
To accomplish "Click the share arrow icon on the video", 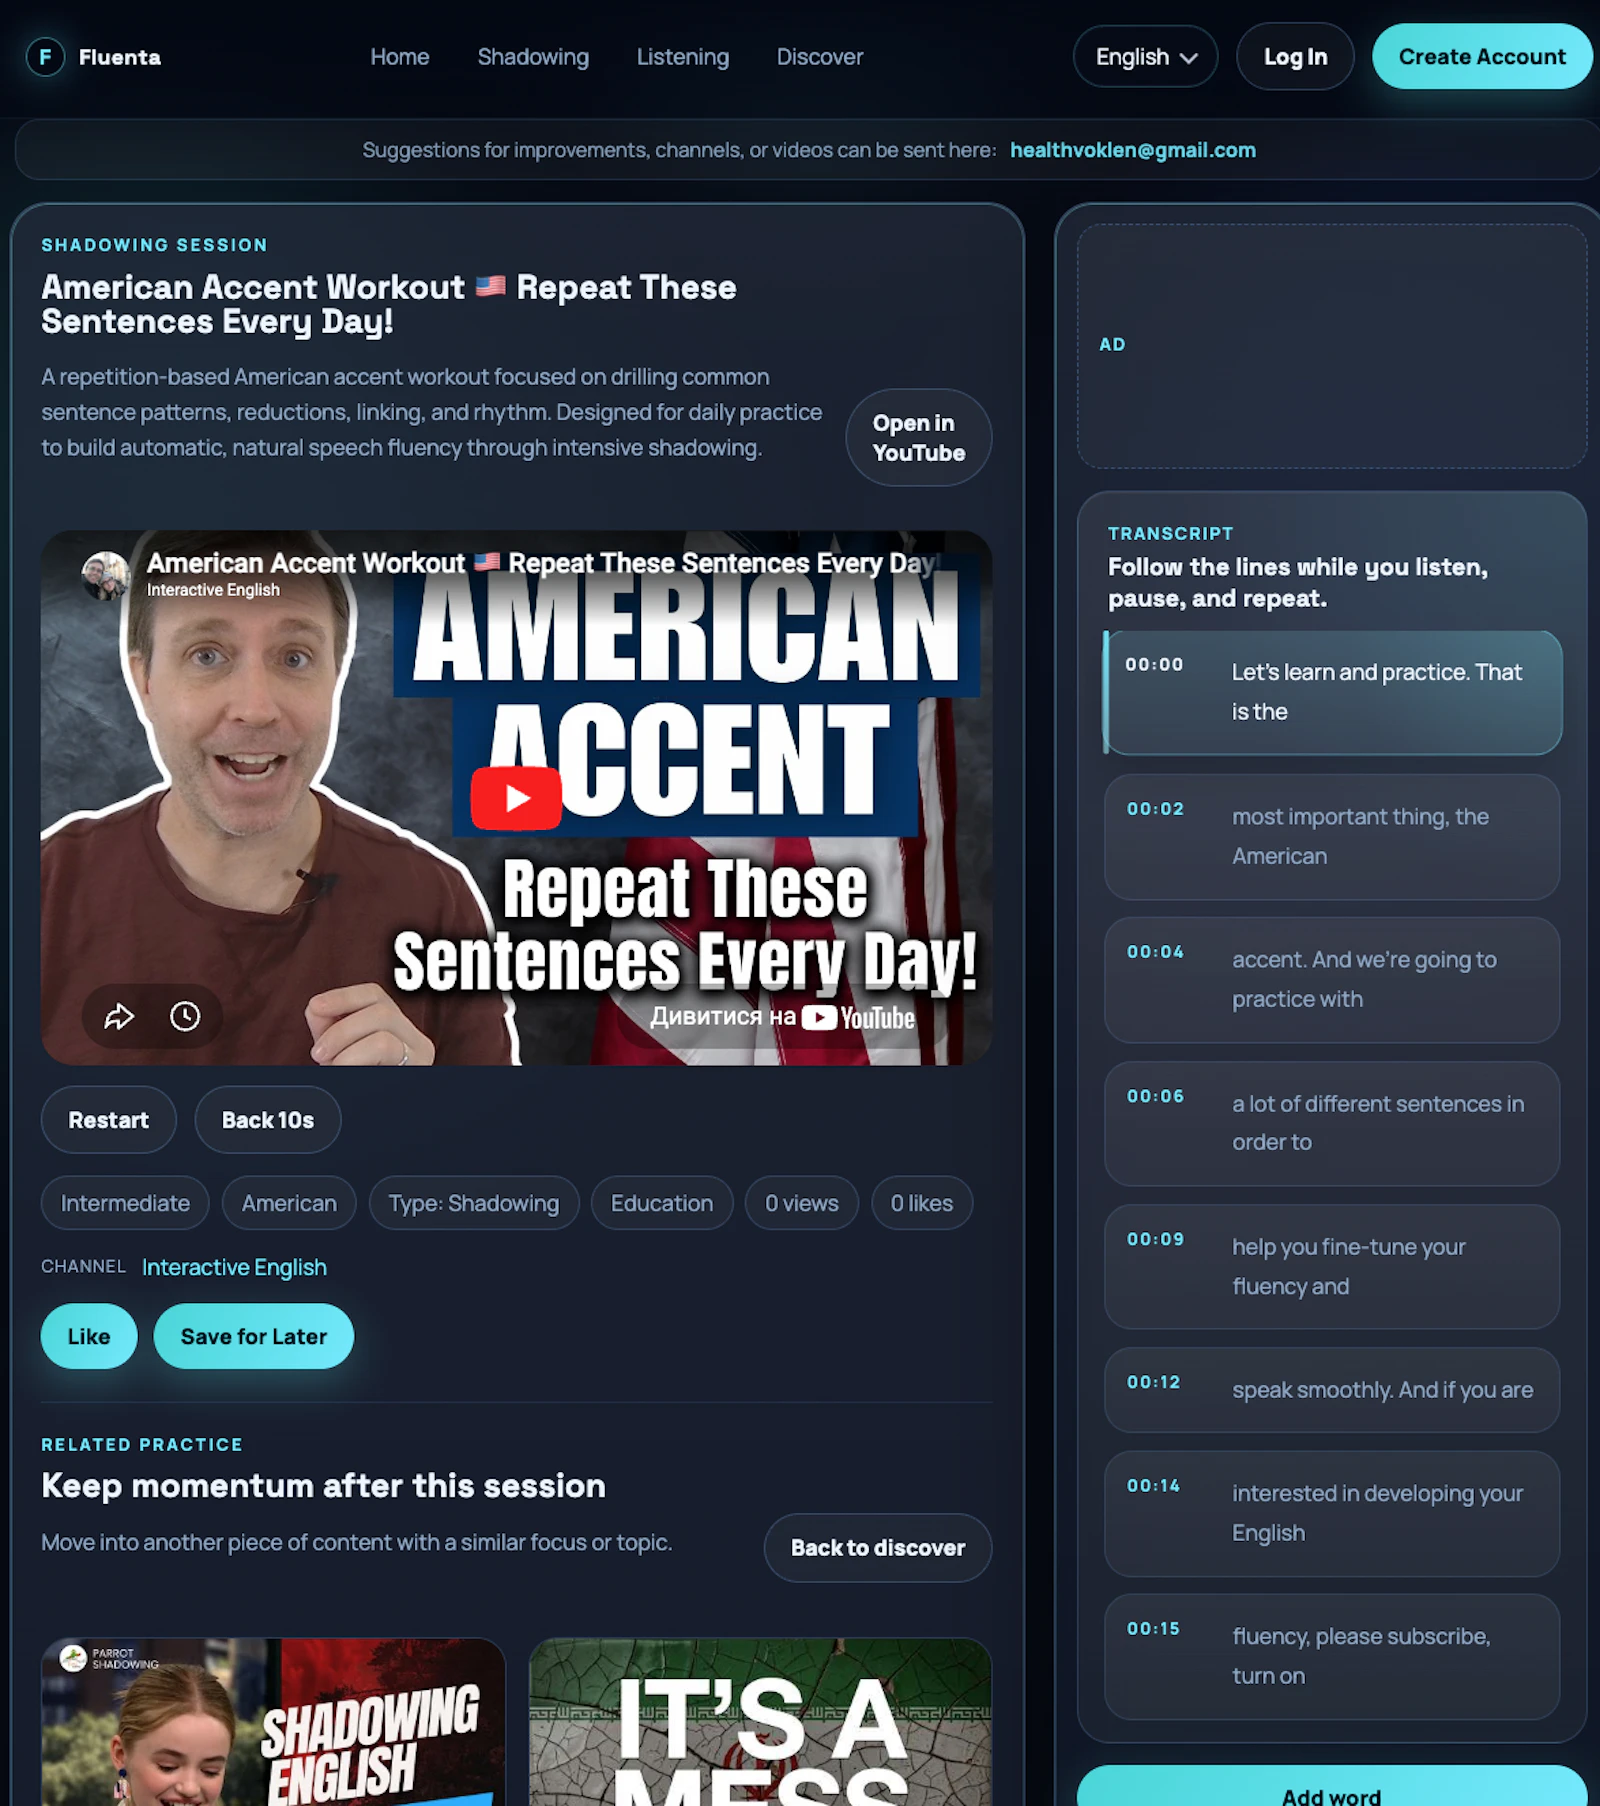I will click(119, 1017).
